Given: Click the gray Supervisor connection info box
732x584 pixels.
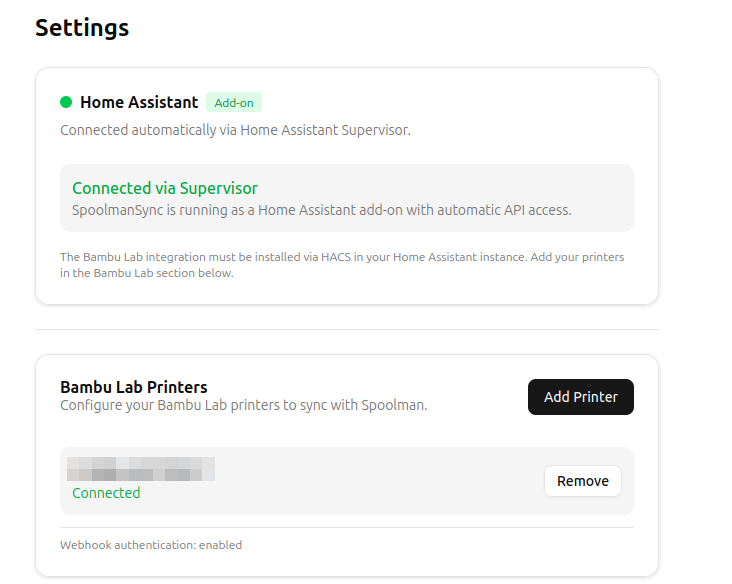Looking at the screenshot, I should (347, 198).
